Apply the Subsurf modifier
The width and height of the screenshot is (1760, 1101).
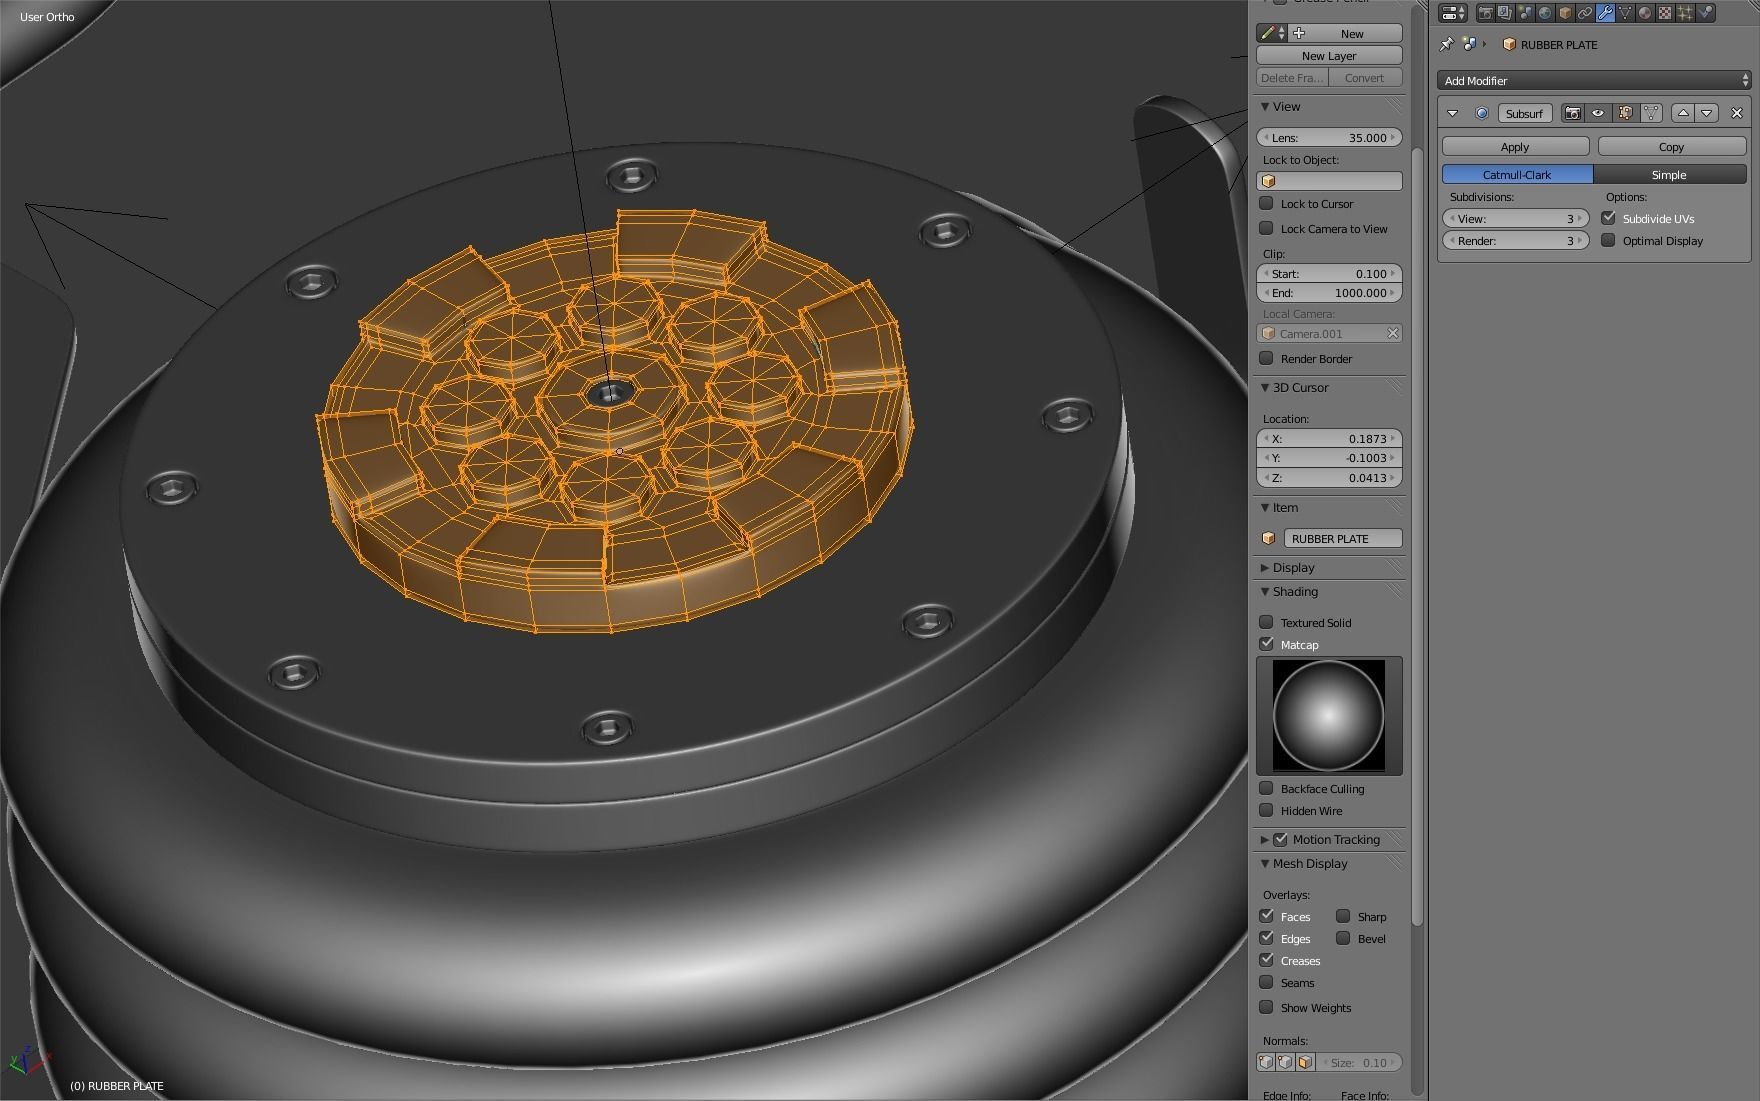[x=1515, y=146]
